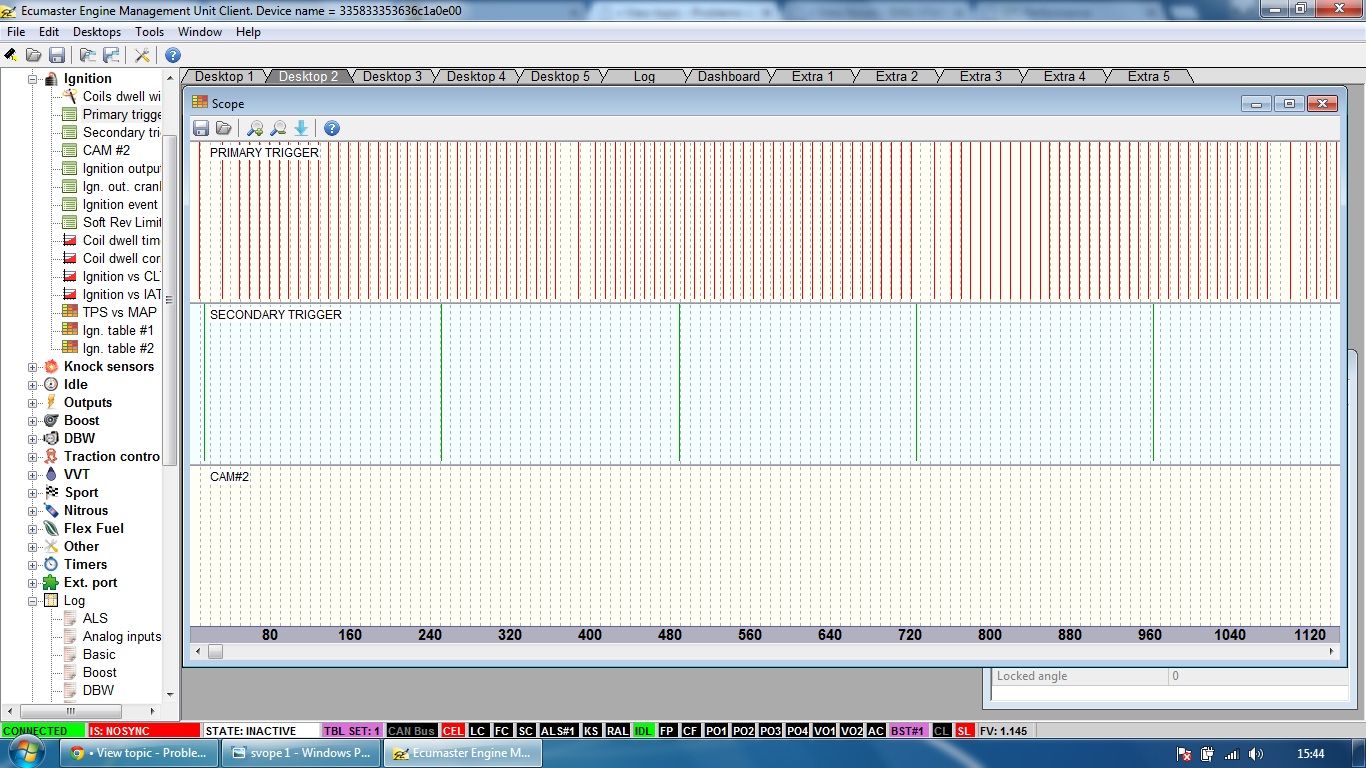
Task: Select Ign. table #1 in the tree
Action: point(118,330)
